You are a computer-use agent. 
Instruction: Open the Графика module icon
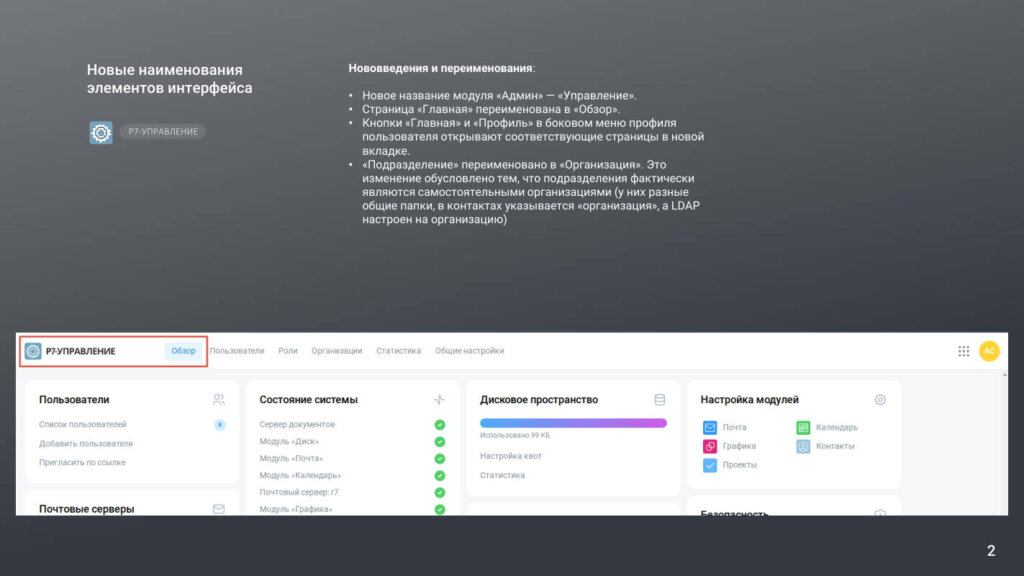tap(710, 446)
